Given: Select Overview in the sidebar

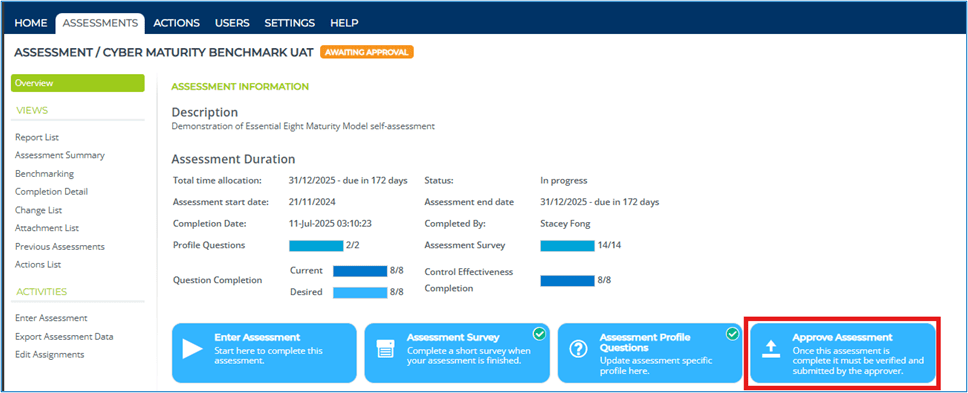Looking at the screenshot, I should [78, 83].
